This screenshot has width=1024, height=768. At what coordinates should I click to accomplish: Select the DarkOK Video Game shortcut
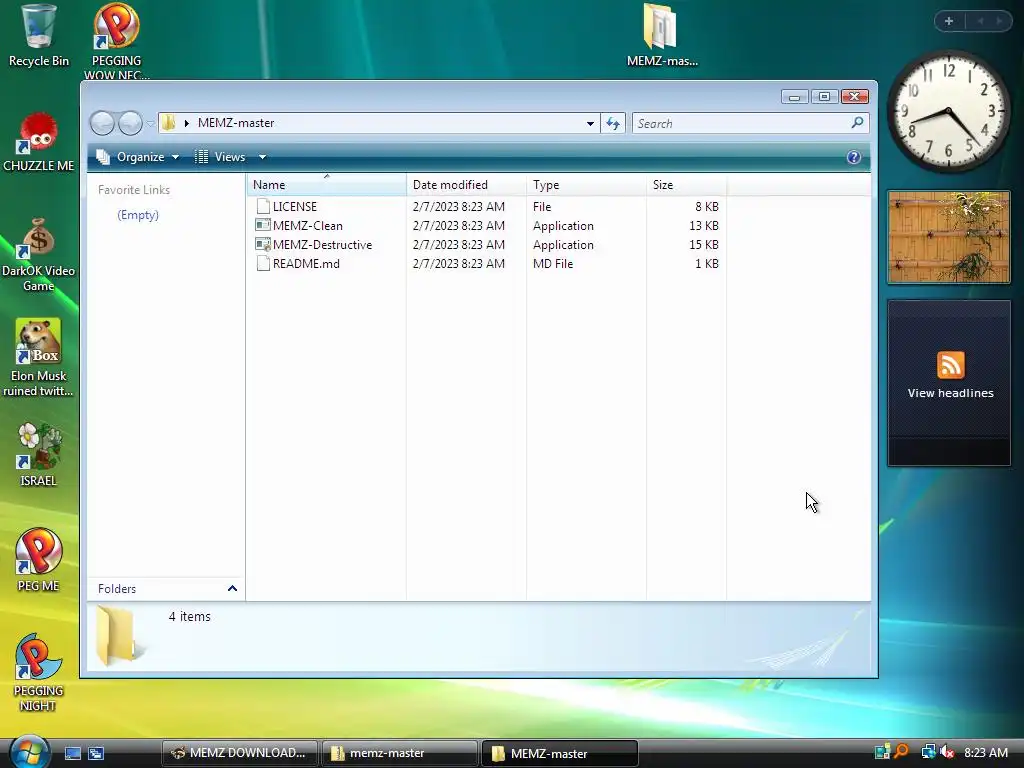pyautogui.click(x=39, y=255)
